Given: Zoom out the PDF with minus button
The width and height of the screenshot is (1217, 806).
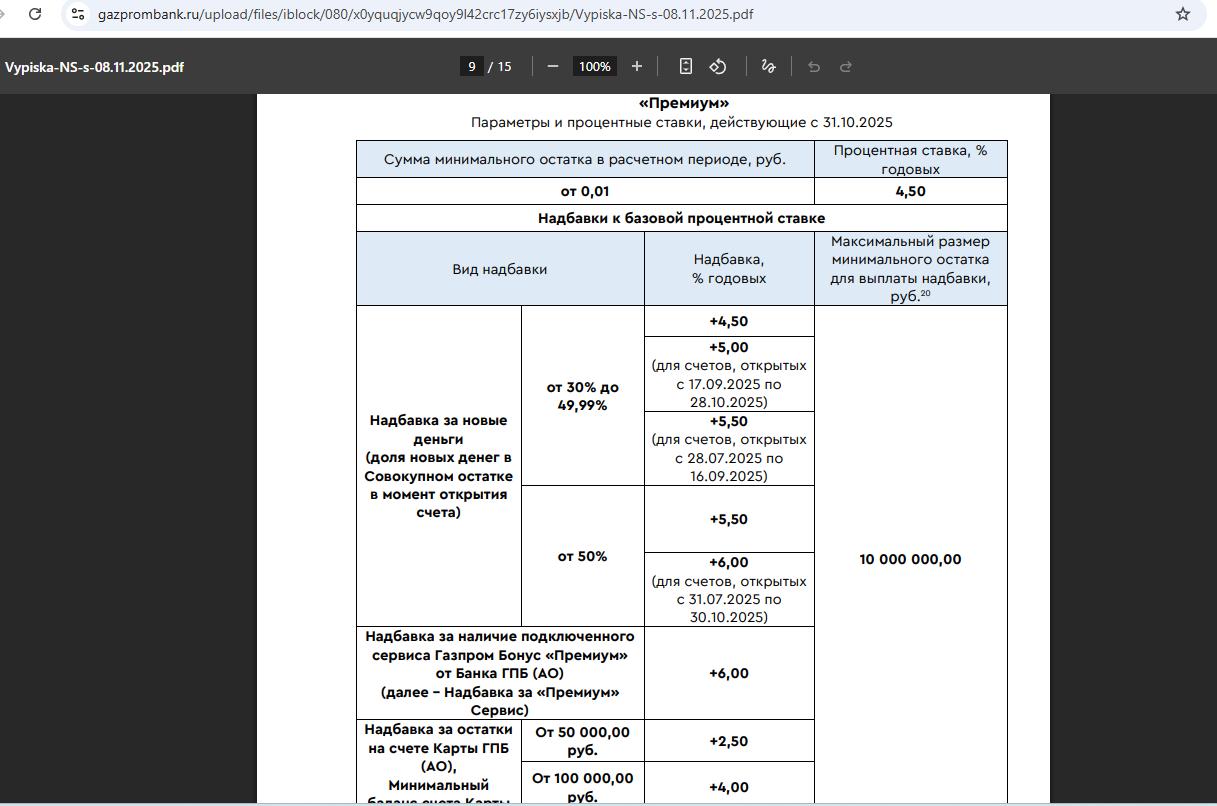Looking at the screenshot, I should click(x=553, y=67).
